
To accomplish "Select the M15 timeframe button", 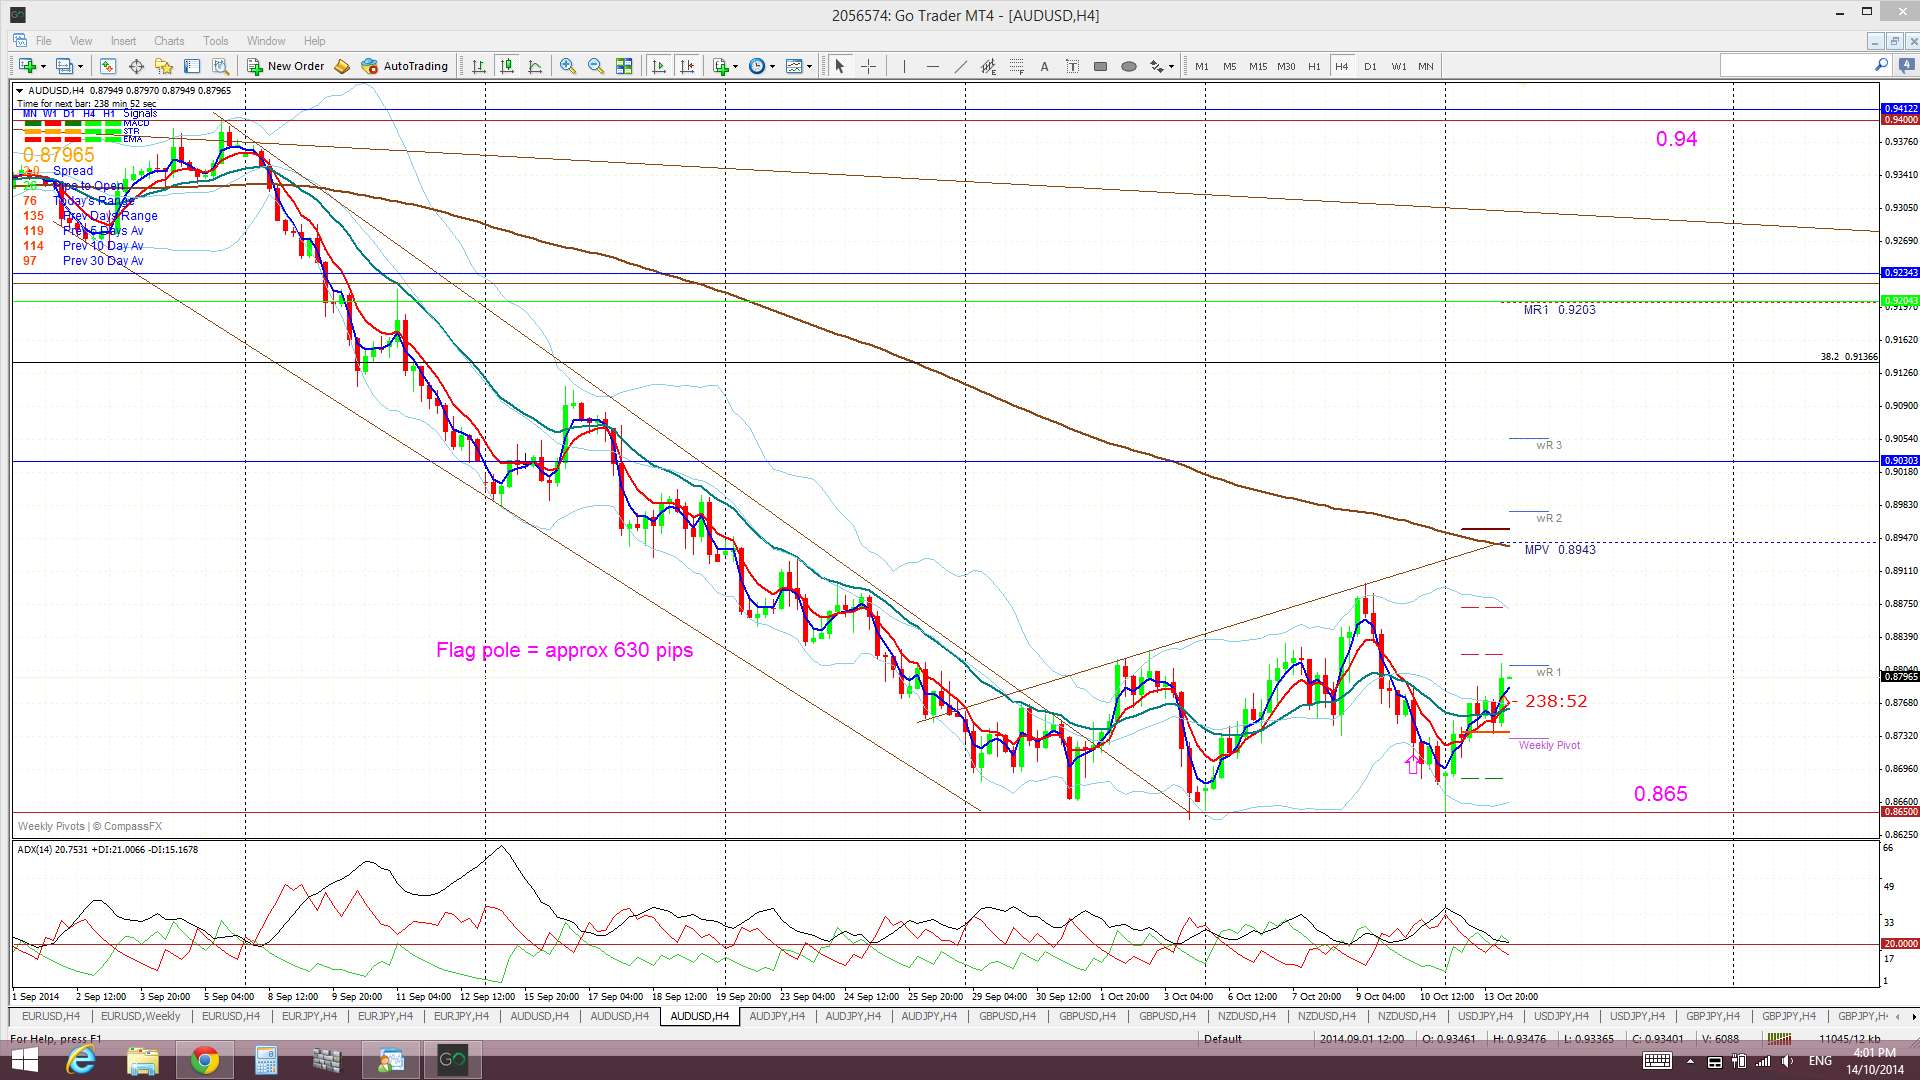I will point(1257,66).
